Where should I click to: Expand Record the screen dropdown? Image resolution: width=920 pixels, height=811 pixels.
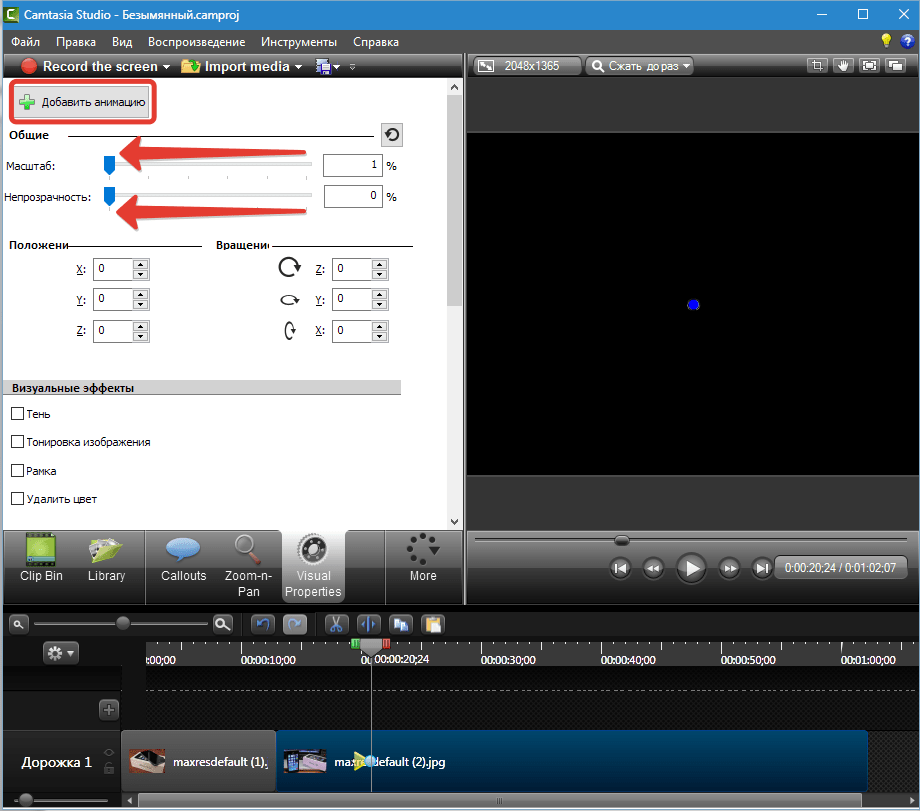point(166,67)
